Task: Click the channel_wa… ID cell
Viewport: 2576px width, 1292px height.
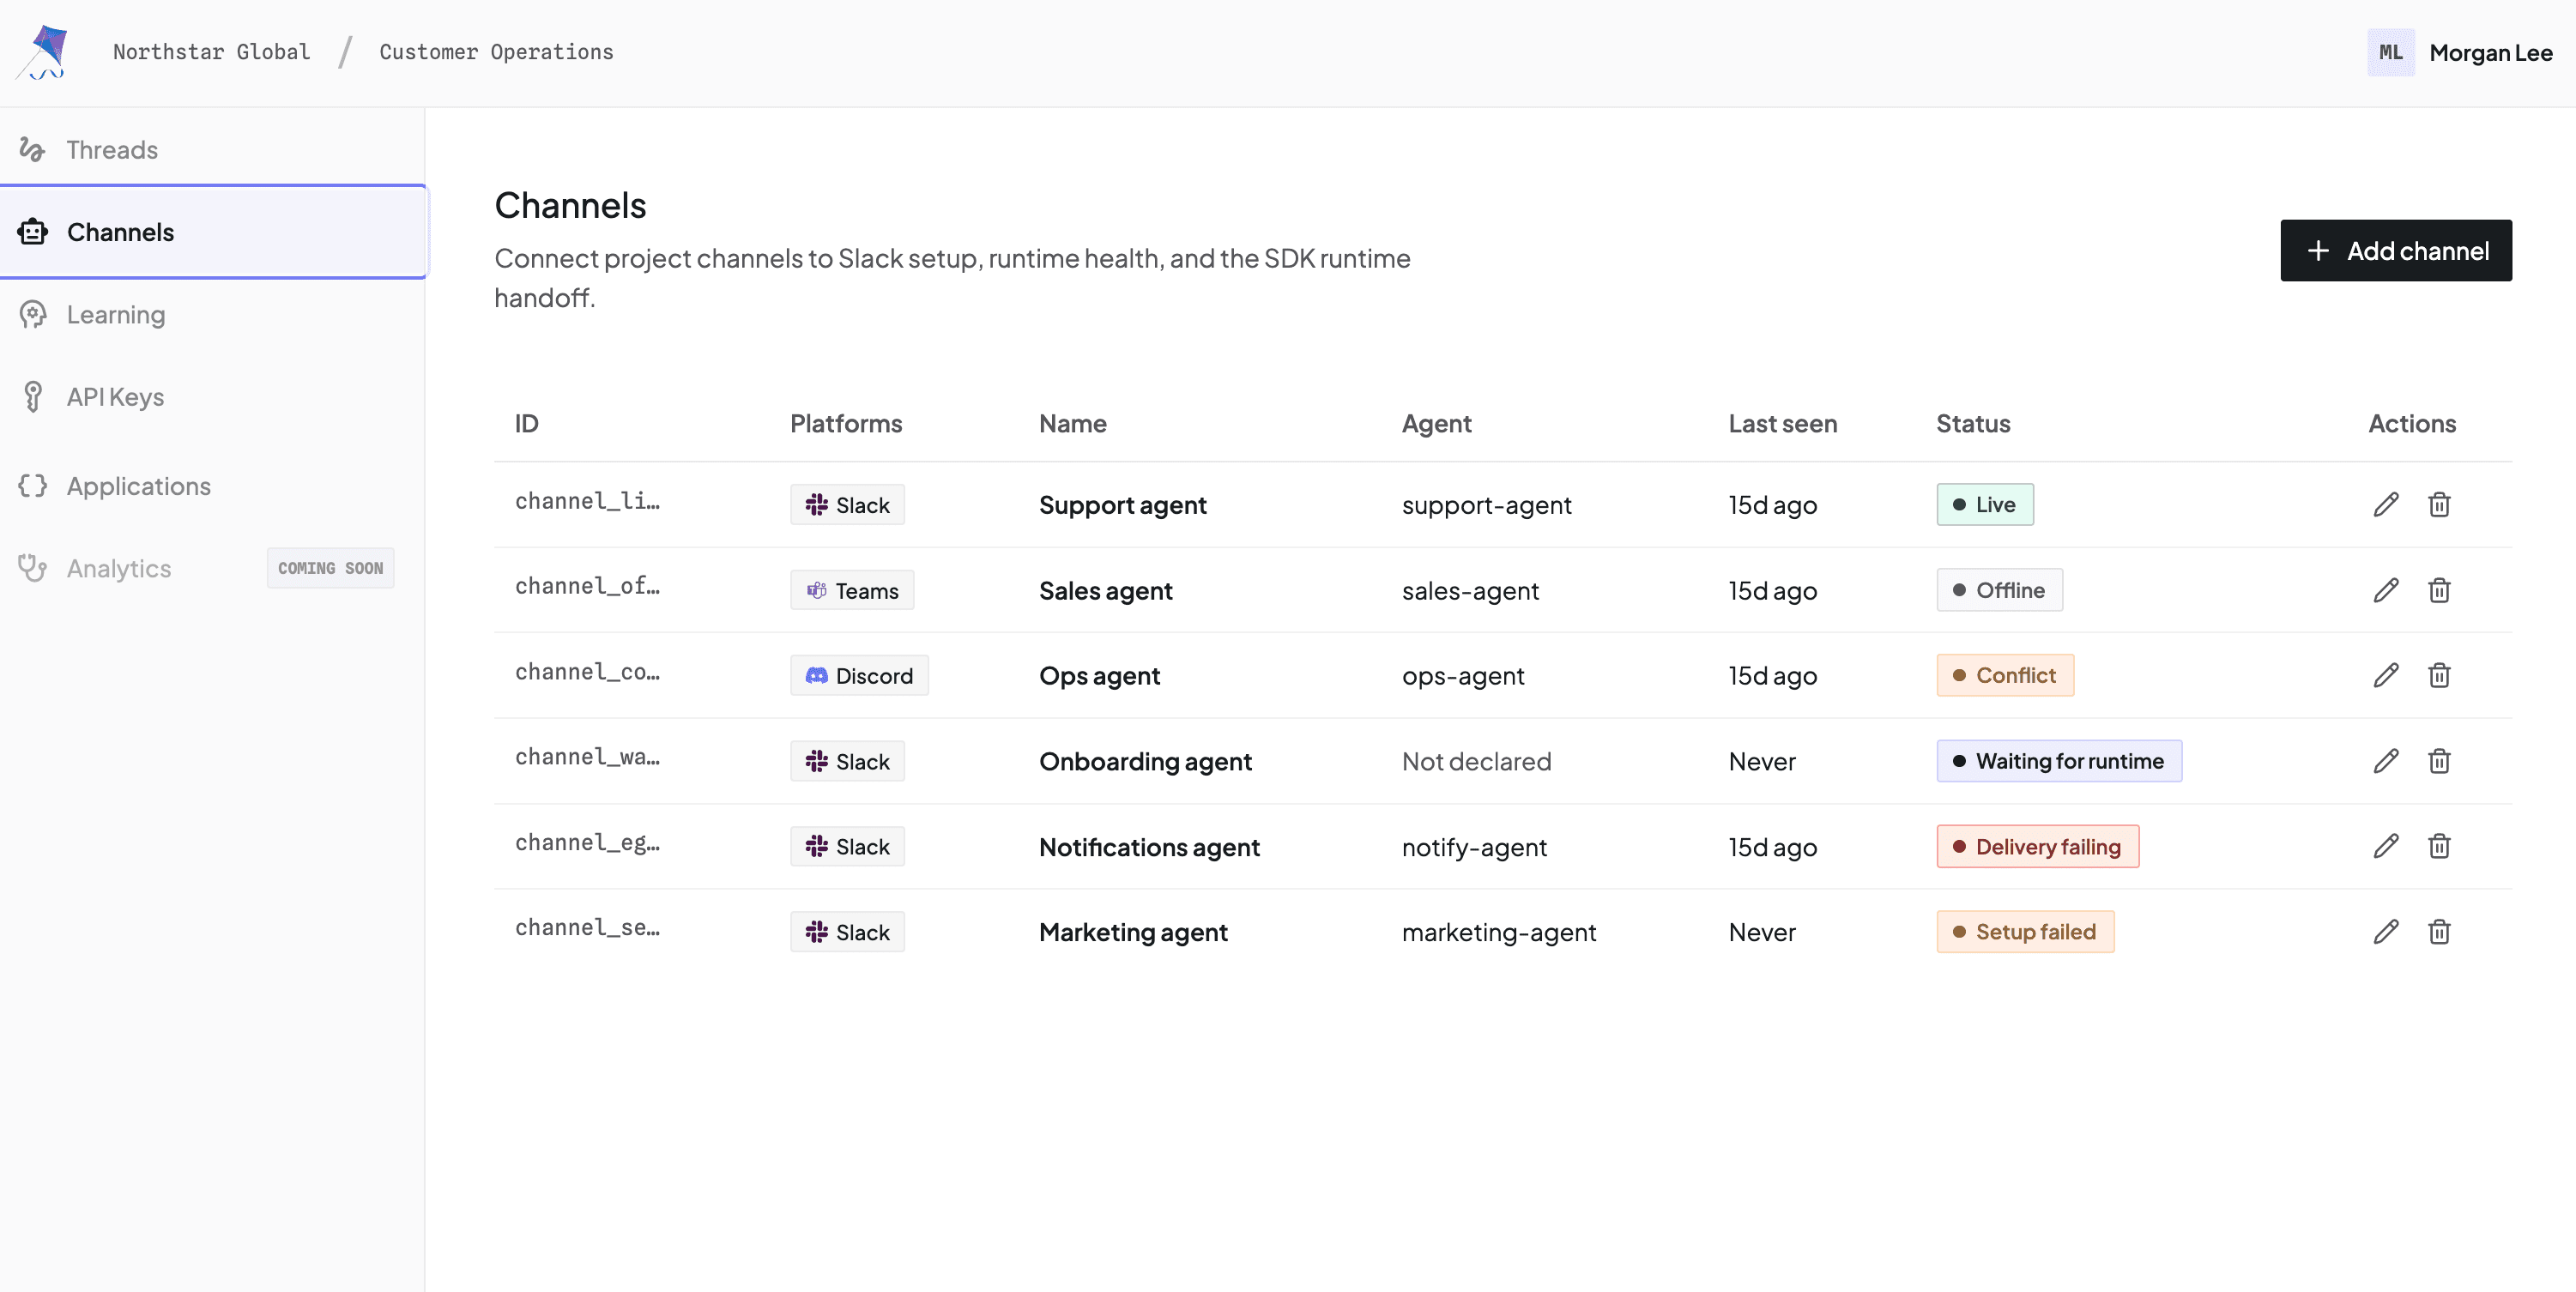Action: 587,757
